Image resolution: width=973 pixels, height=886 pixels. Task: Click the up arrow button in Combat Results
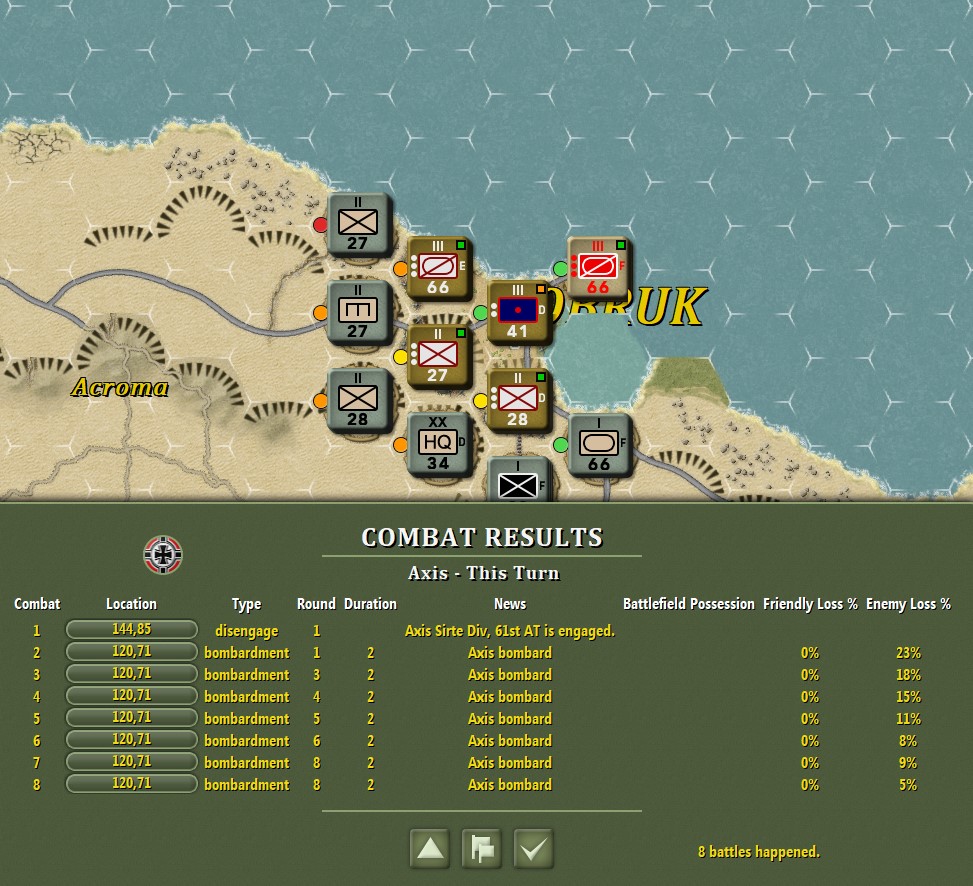(430, 848)
